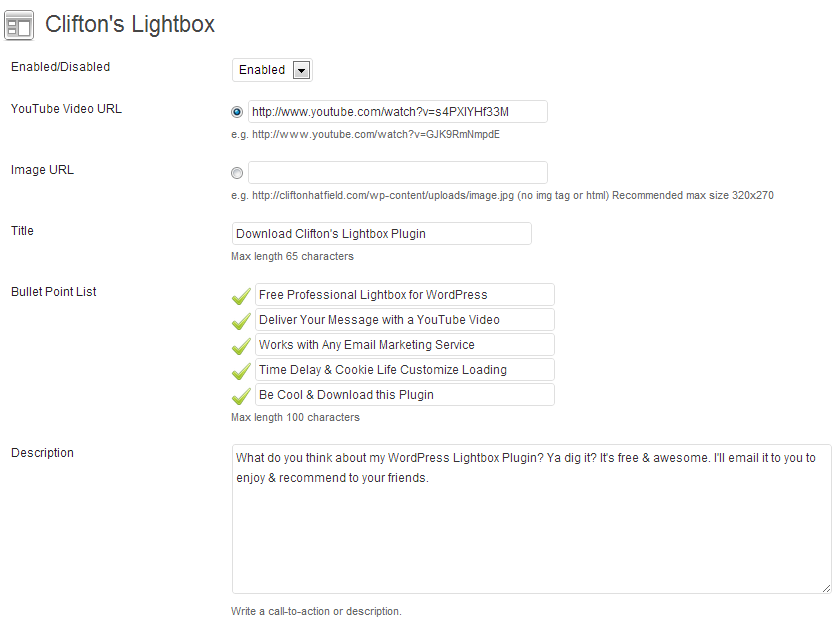Select the Image URL radio button
Screen dimensions: 836x624
237,173
